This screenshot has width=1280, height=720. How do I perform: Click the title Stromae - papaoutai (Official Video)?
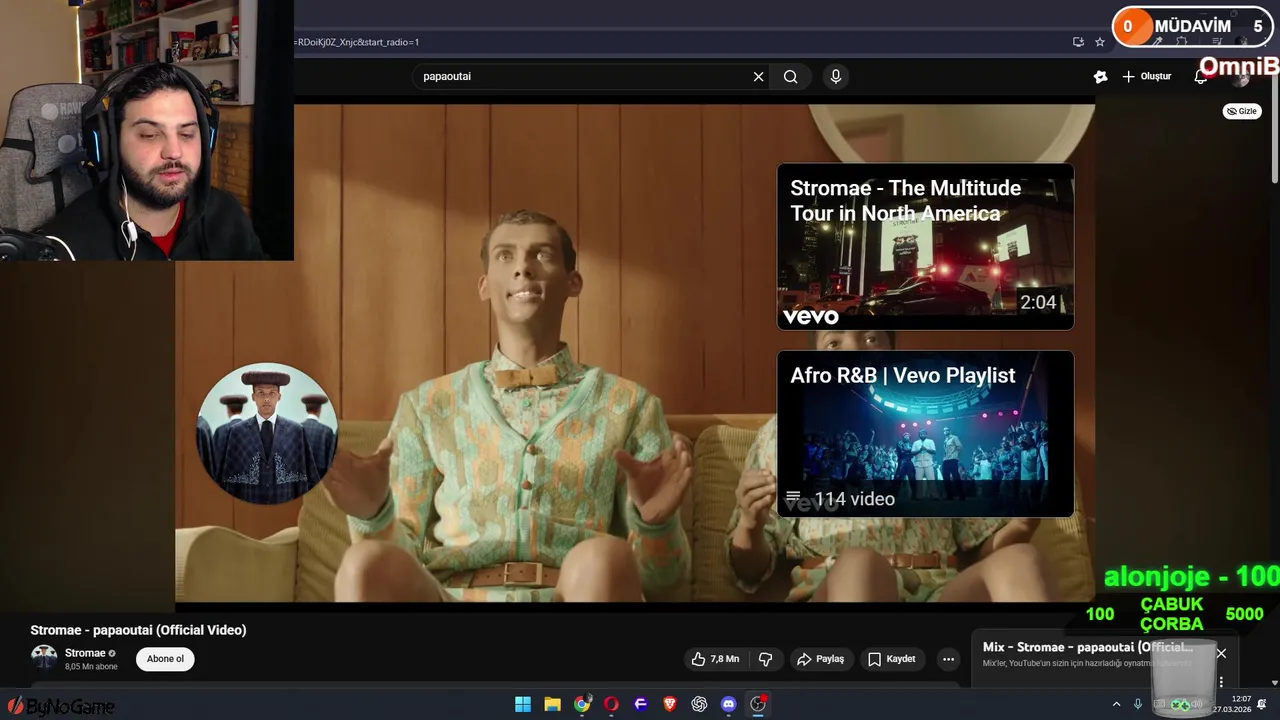point(138,630)
